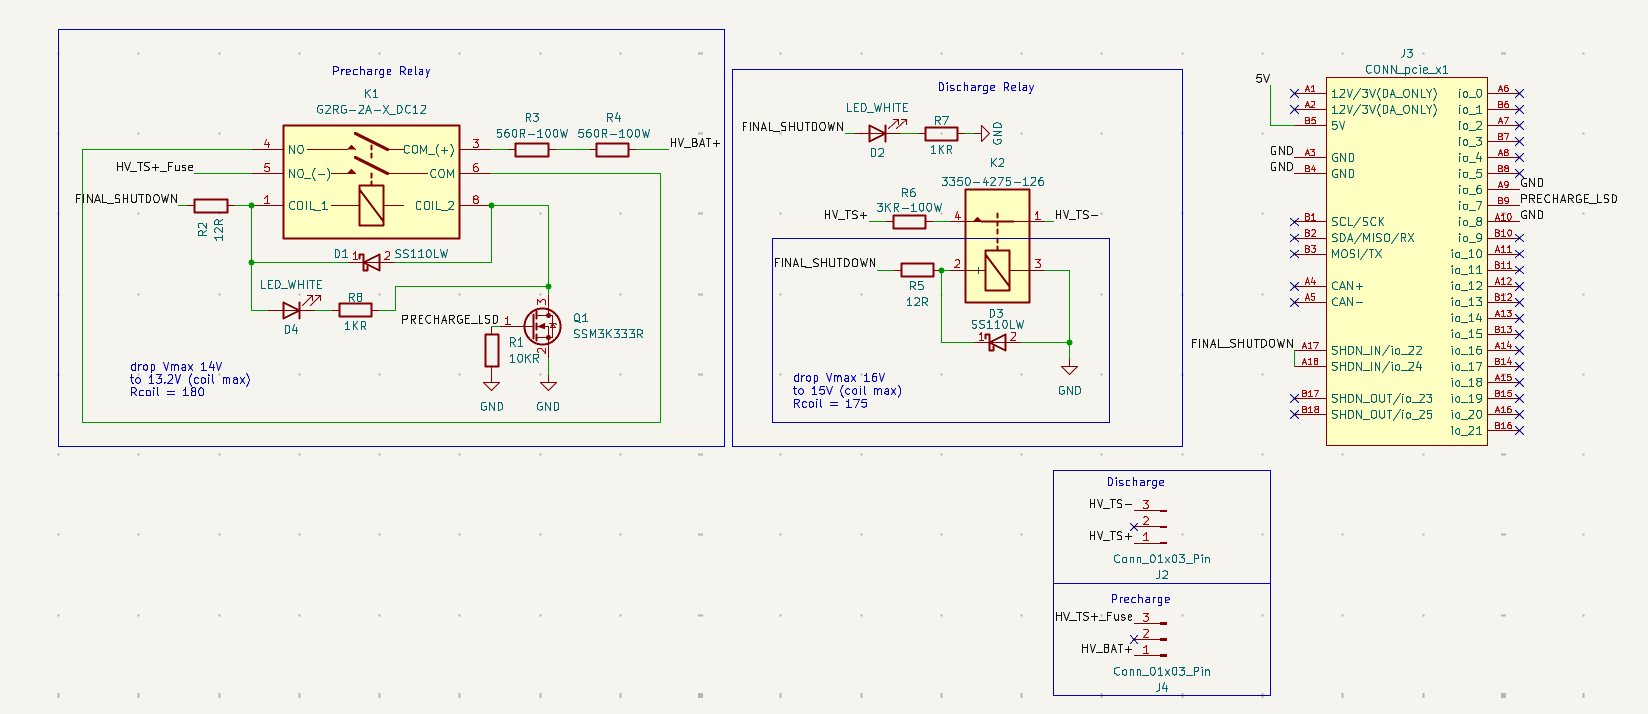Click the SSM3K333R part value text

(x=608, y=334)
